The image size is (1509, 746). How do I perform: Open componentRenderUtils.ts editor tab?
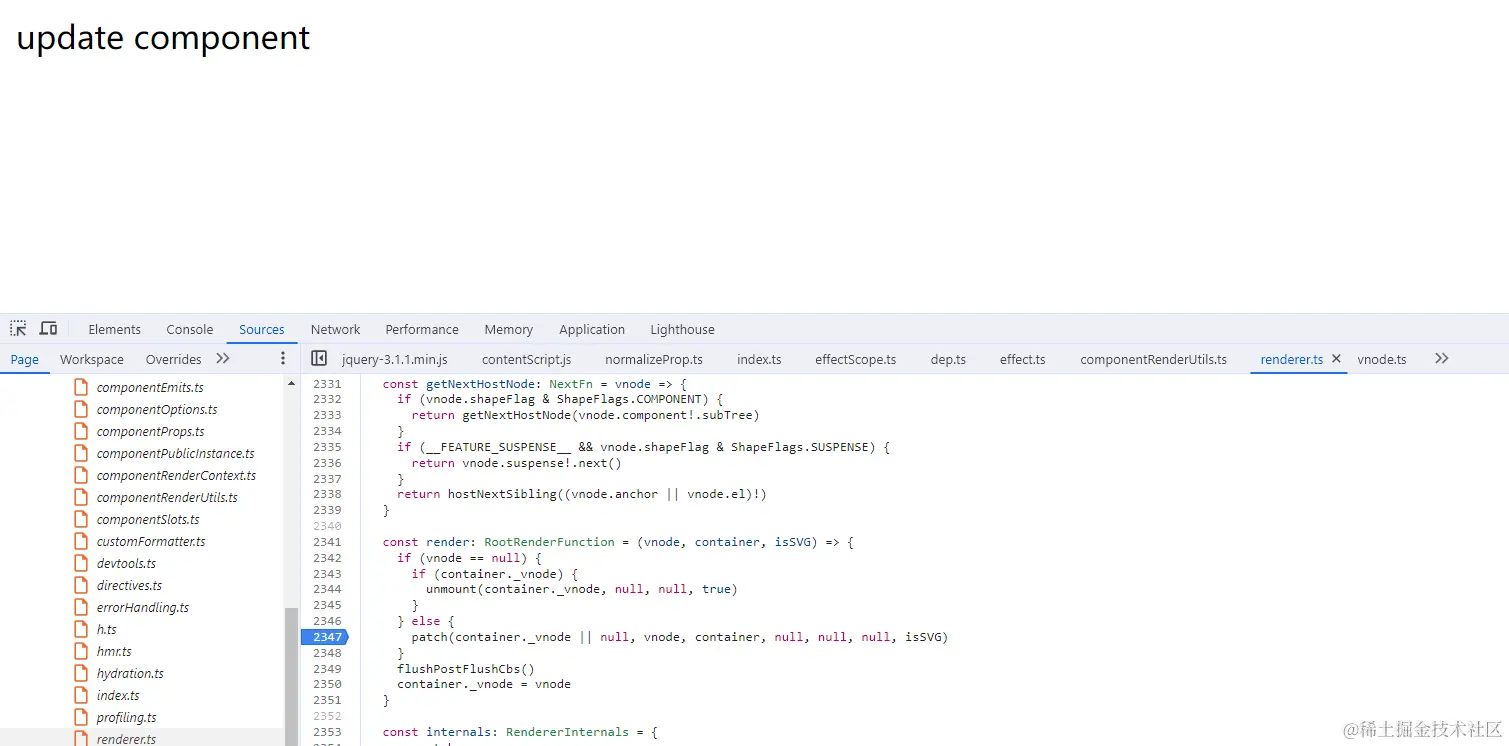(x=1153, y=359)
